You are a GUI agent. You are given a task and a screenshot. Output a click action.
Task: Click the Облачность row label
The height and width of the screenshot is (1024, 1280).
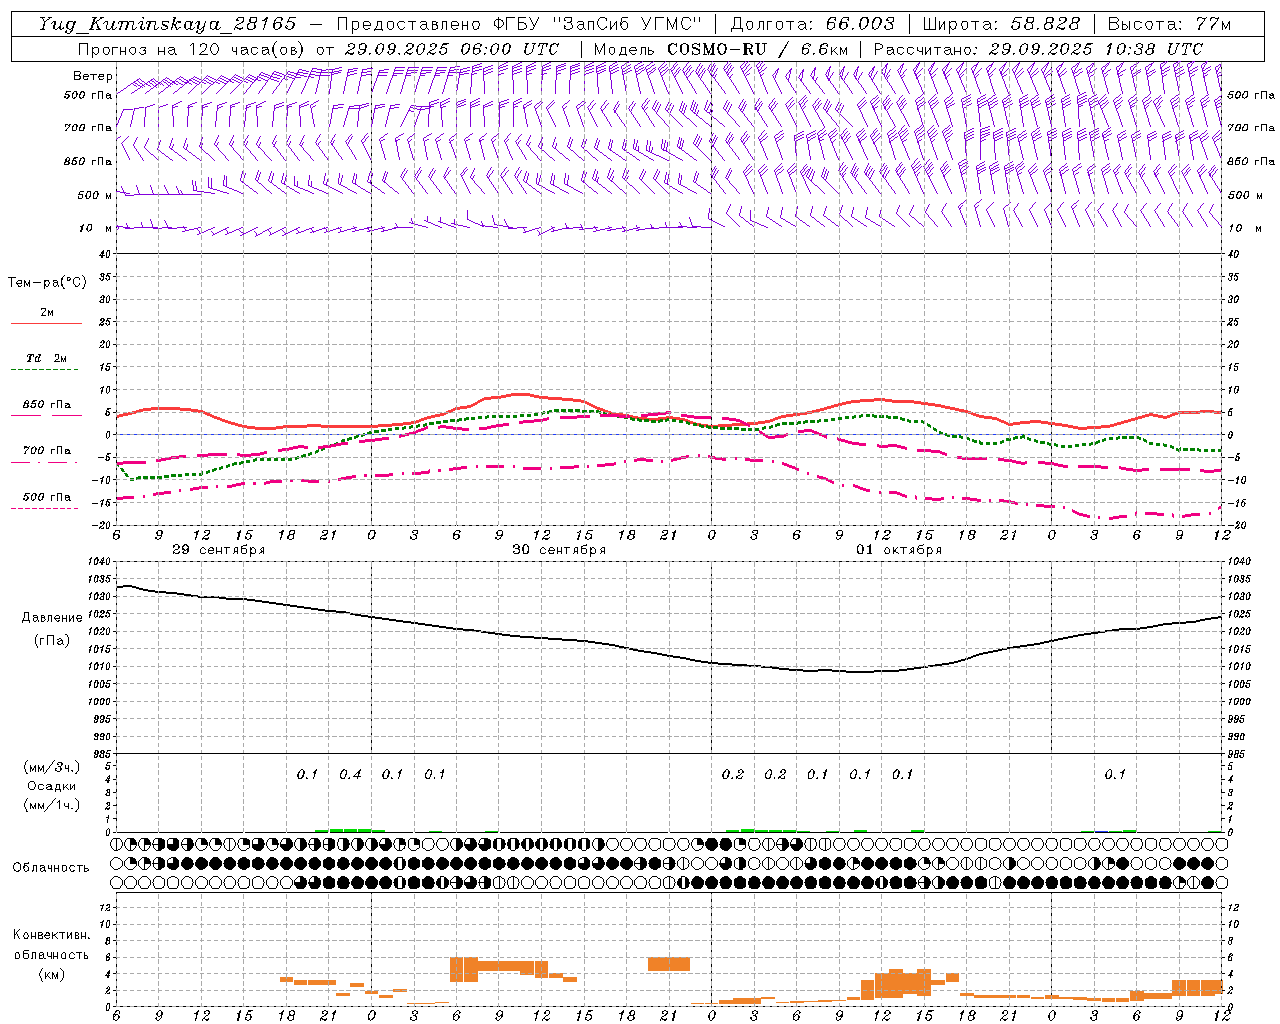coord(51,868)
